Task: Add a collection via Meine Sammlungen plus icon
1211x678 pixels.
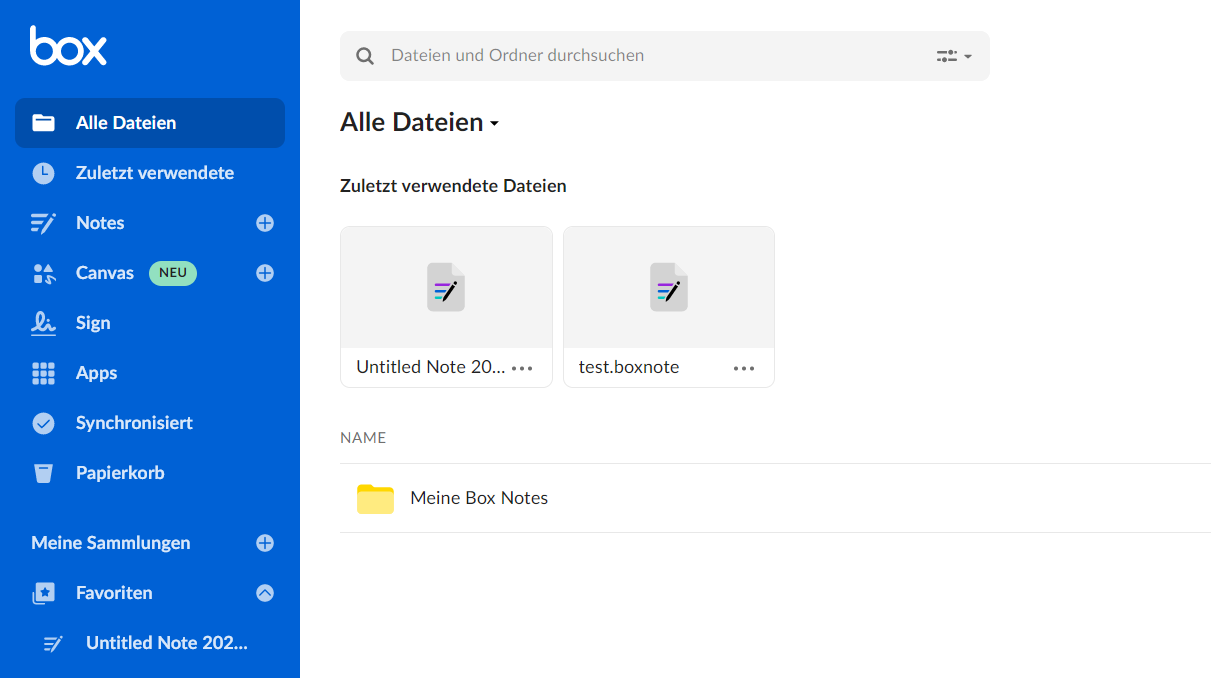Action: point(265,543)
